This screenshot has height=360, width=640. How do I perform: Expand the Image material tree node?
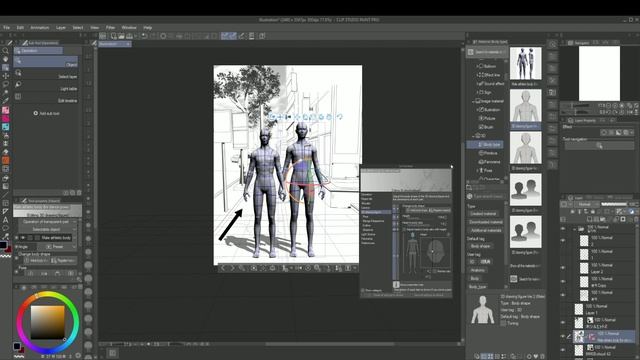(473, 101)
